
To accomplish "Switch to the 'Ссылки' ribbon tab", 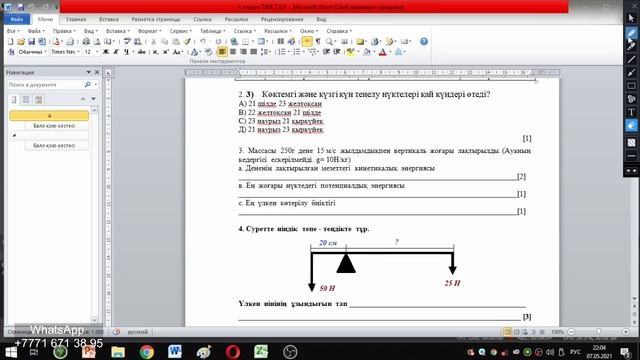I will pos(202,19).
